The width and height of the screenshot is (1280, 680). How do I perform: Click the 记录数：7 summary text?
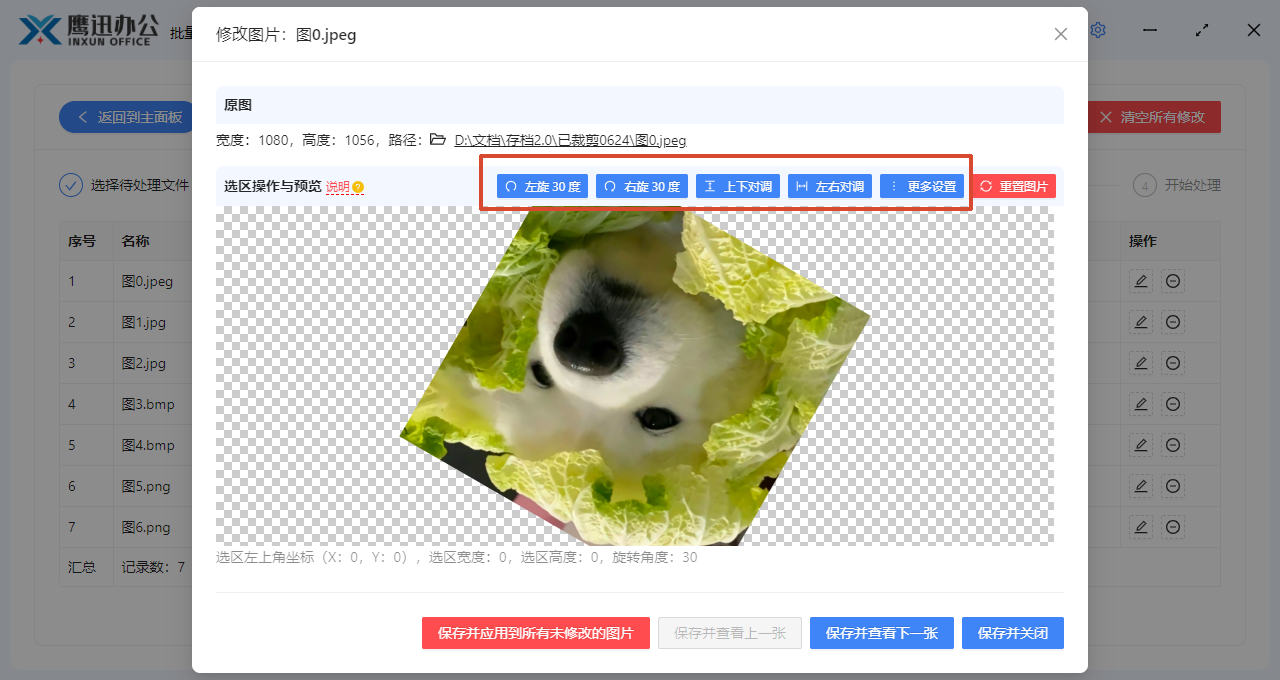point(153,567)
